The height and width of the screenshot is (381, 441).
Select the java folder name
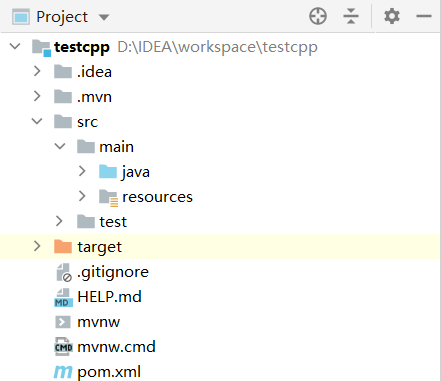point(136,173)
